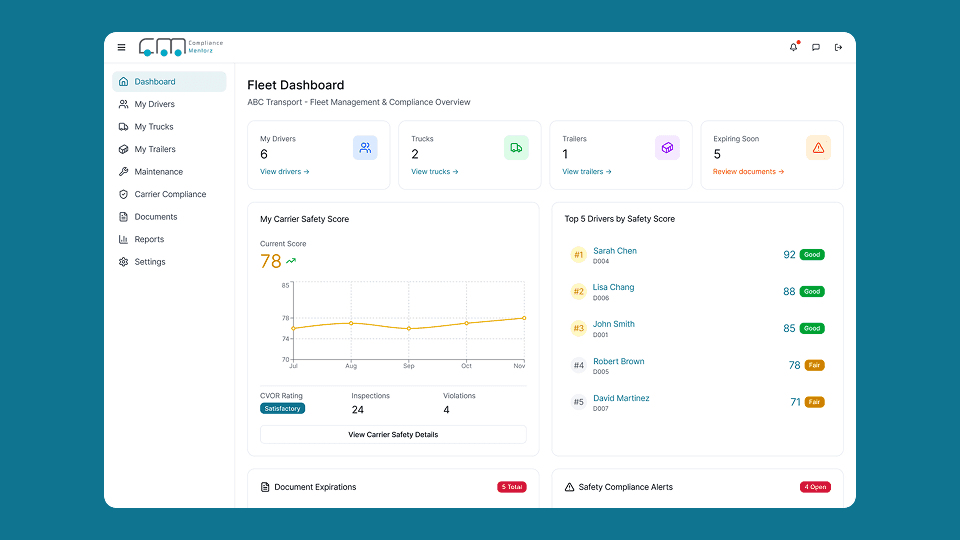Click the View drivers link
Screen dimensions: 960x540
coord(284,172)
